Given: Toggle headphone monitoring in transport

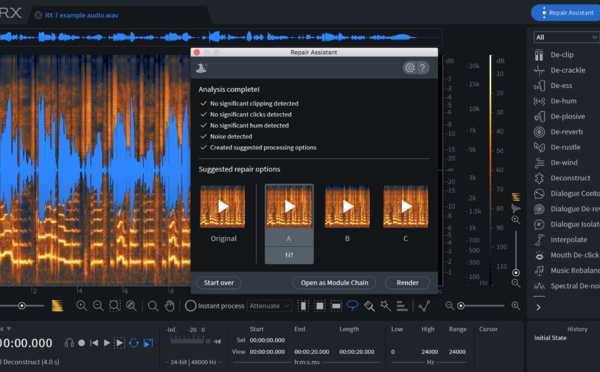Looking at the screenshot, I should click(x=69, y=343).
